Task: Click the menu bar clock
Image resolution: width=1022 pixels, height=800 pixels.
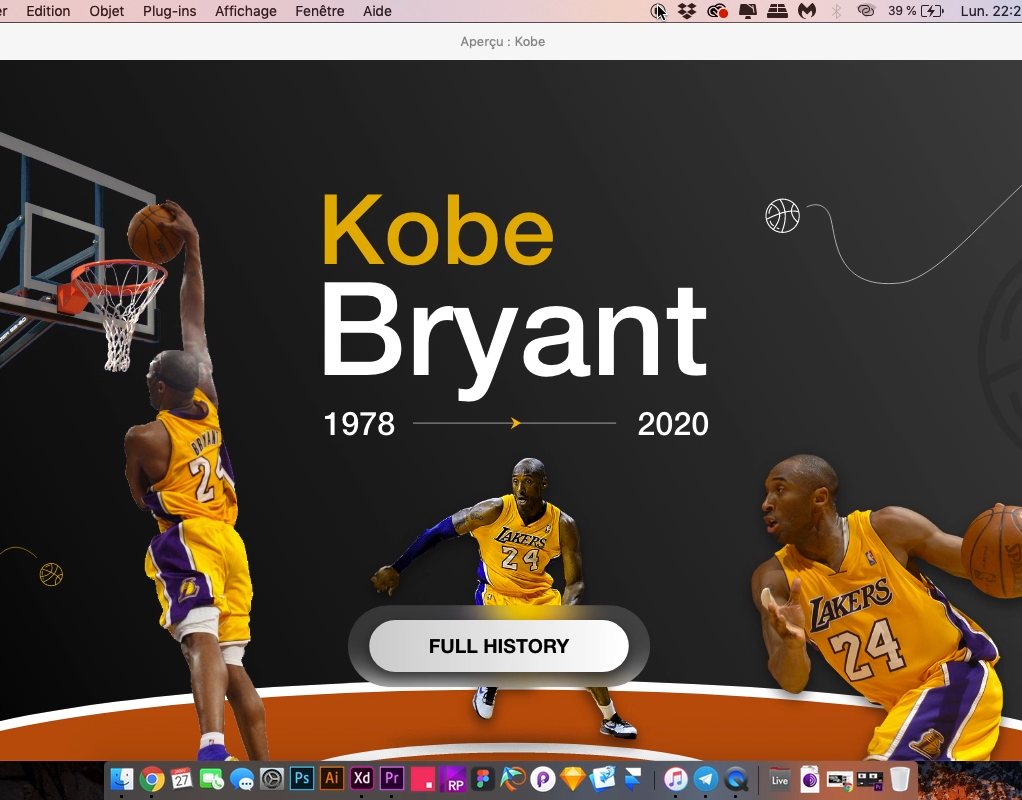Action: coord(991,11)
